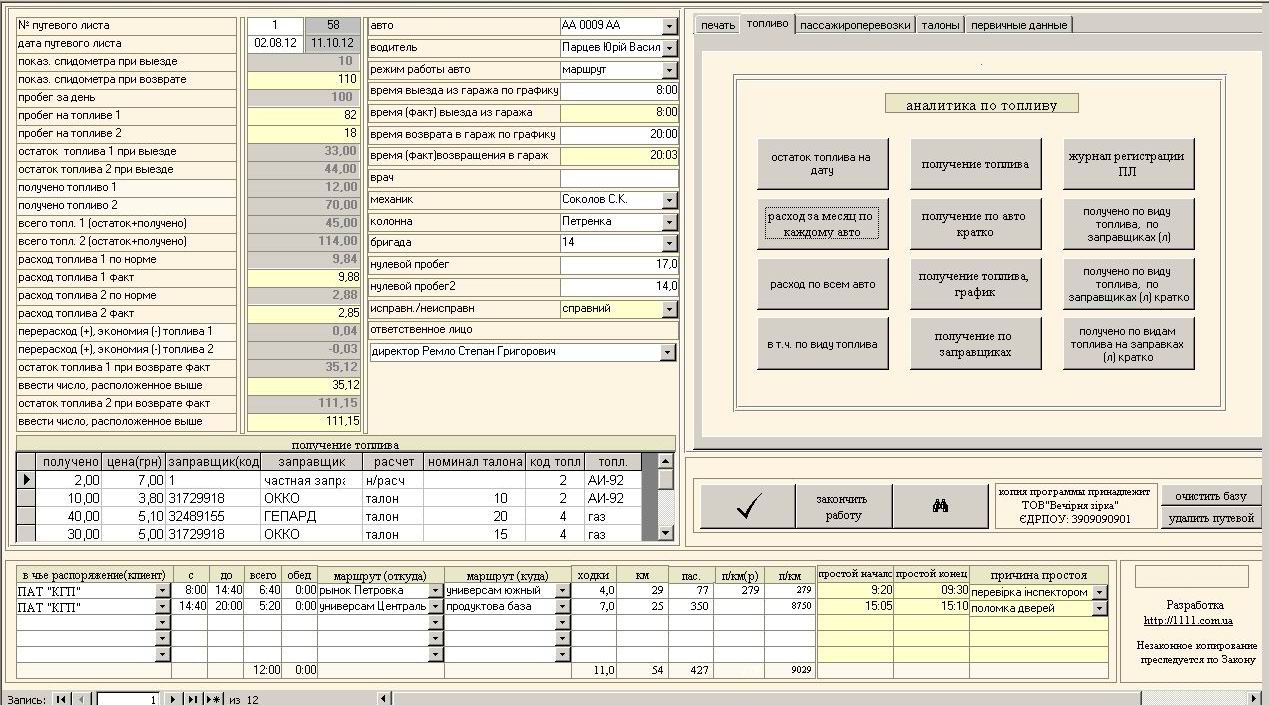The width and height of the screenshot is (1269, 705).
Task: Click the binoculars search button
Action: [x=940, y=507]
